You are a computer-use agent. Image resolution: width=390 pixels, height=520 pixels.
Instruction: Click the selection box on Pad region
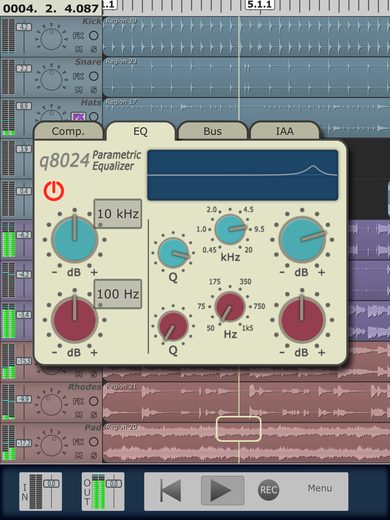238,429
